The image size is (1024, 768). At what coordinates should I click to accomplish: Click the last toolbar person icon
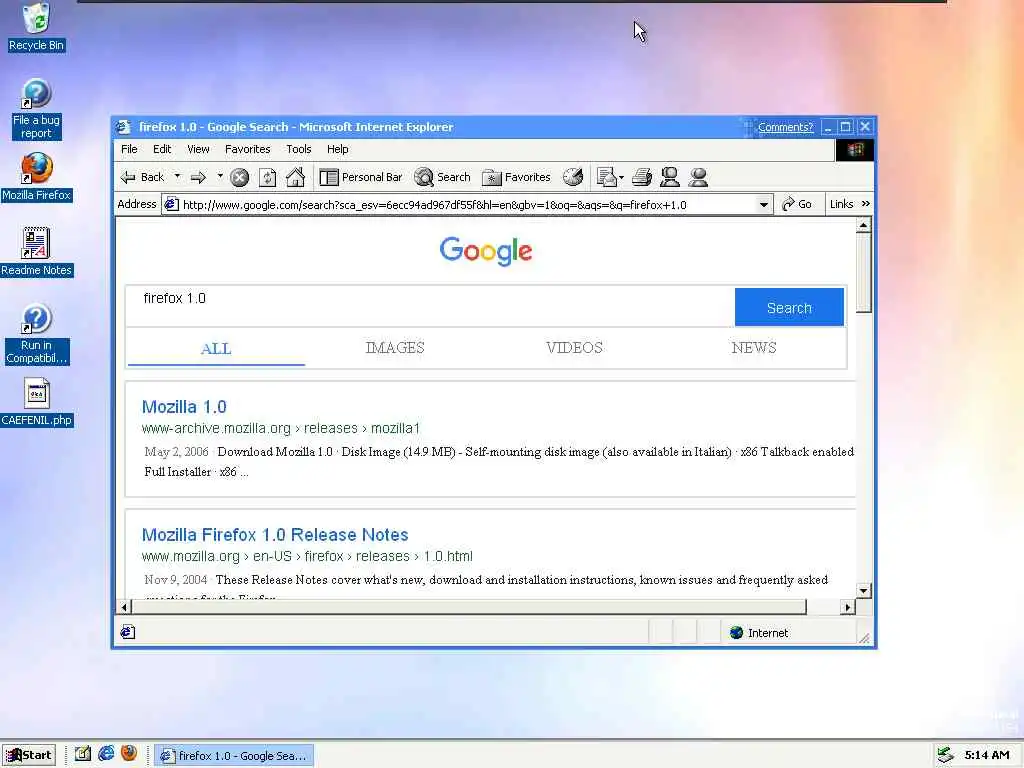(698, 177)
